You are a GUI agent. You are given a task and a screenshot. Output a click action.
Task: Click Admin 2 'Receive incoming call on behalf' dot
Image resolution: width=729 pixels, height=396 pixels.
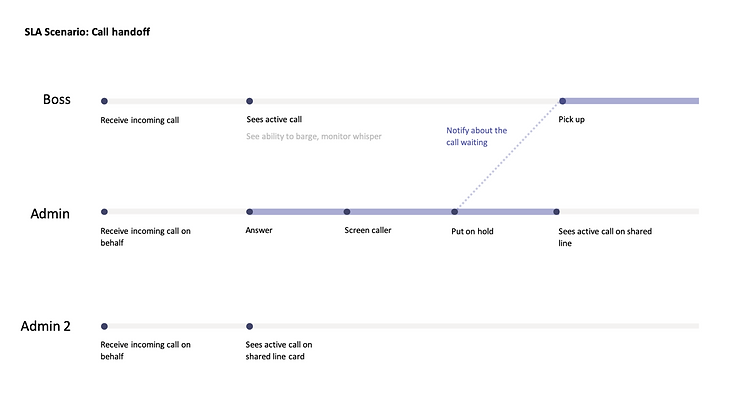click(x=104, y=326)
